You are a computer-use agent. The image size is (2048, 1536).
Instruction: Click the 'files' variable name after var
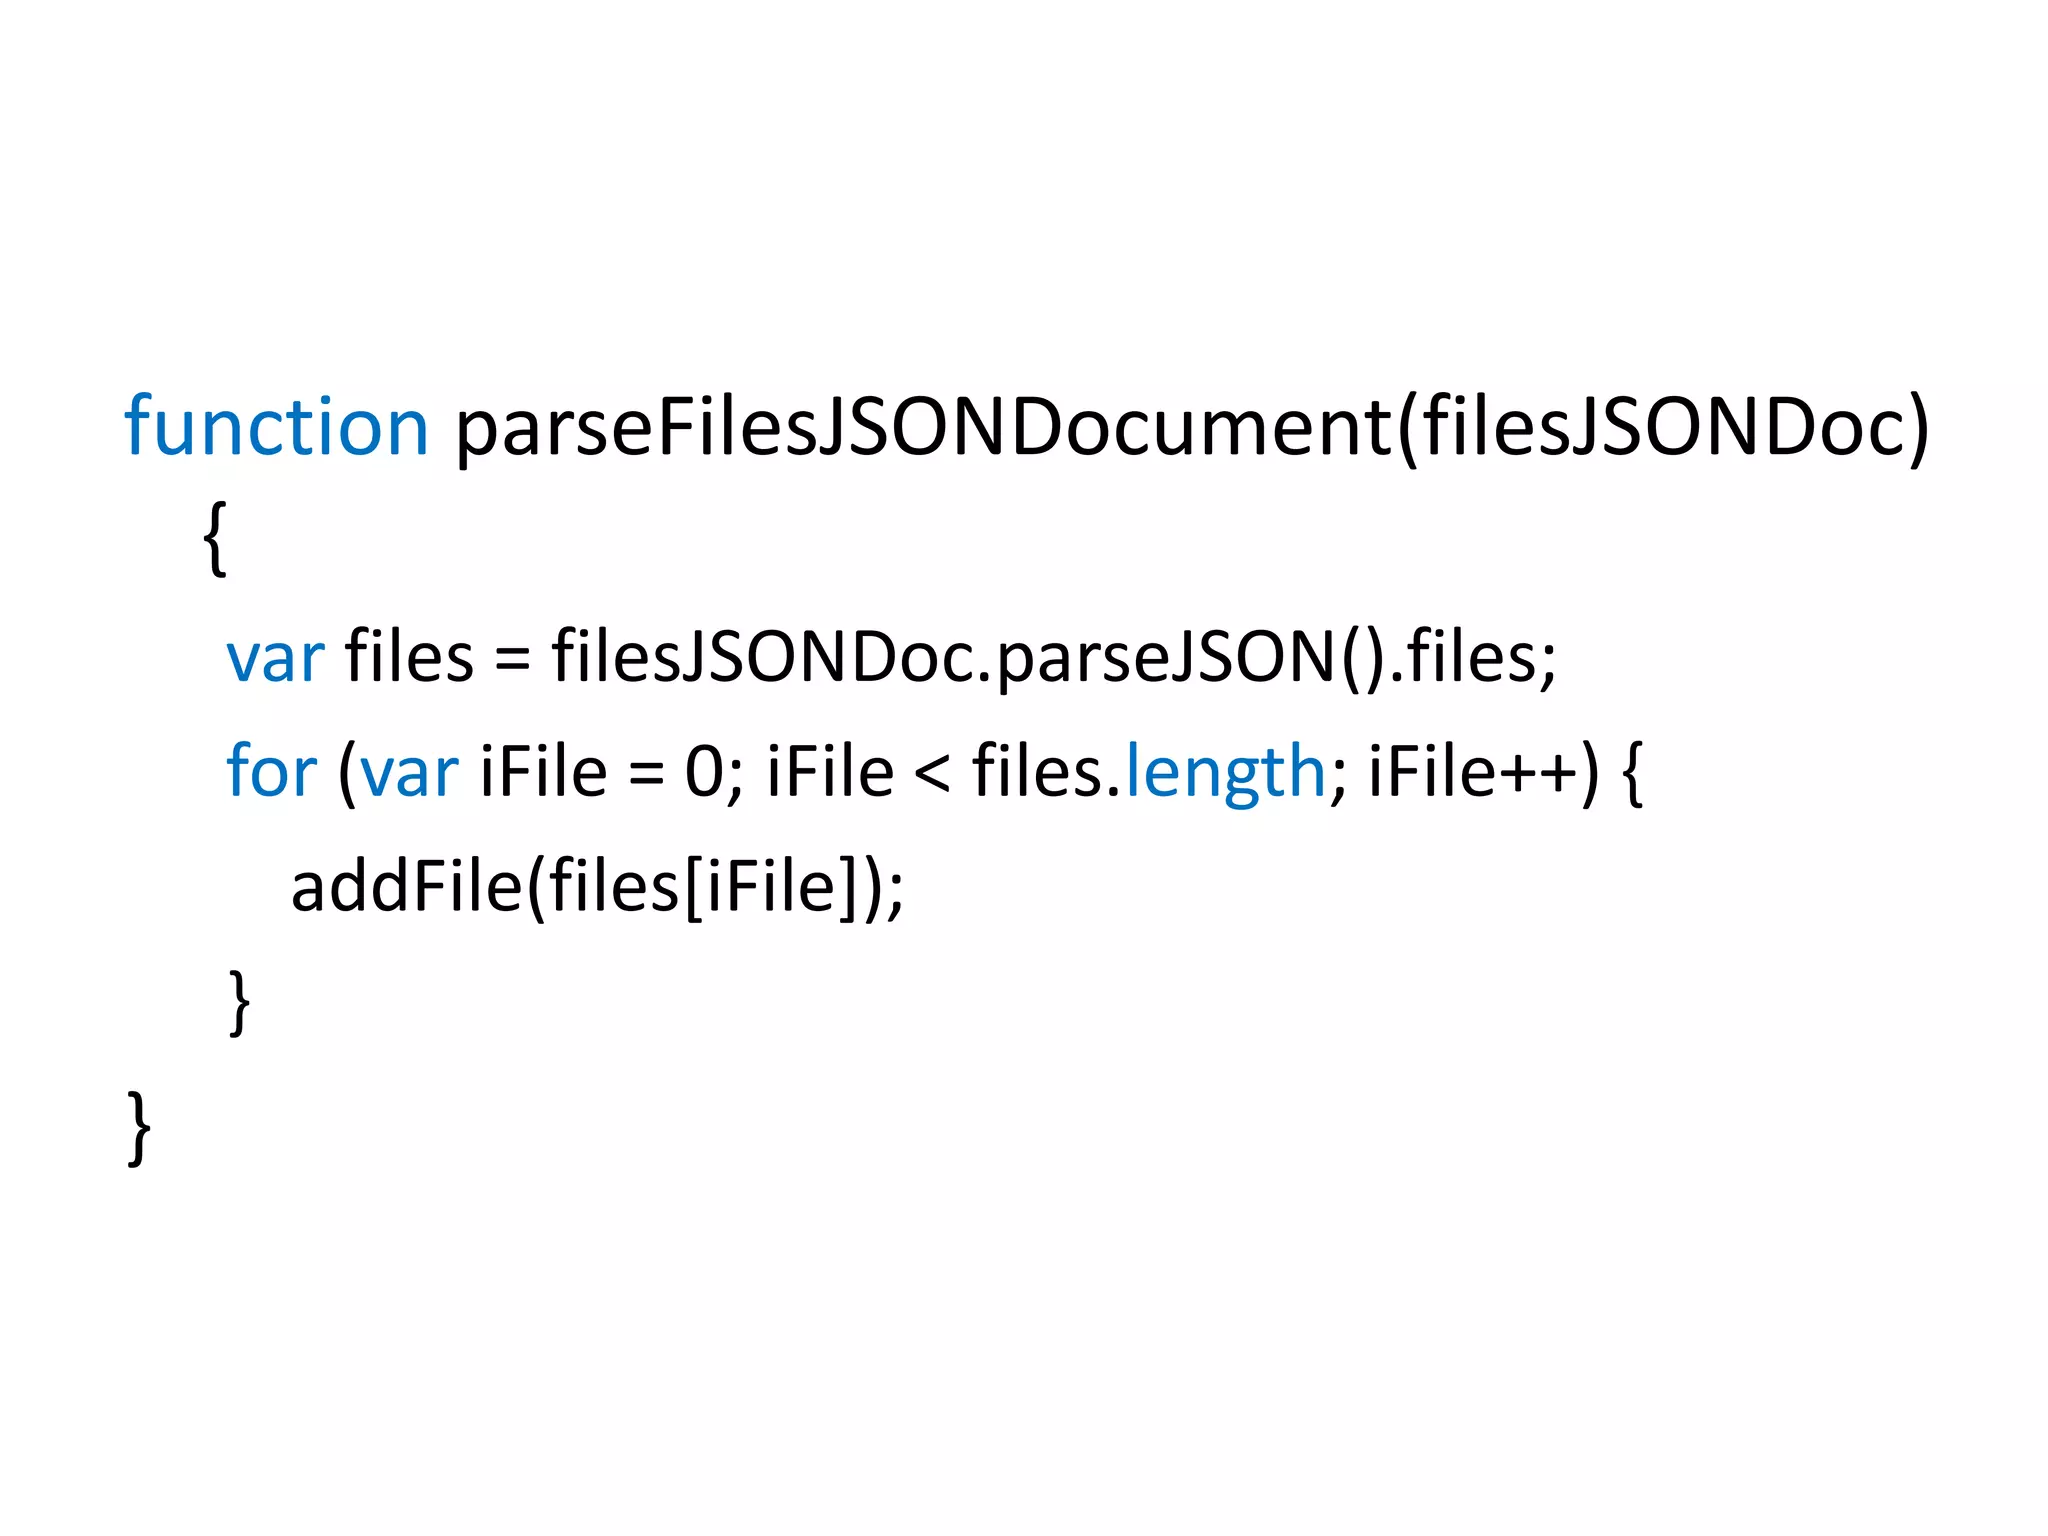click(x=409, y=656)
